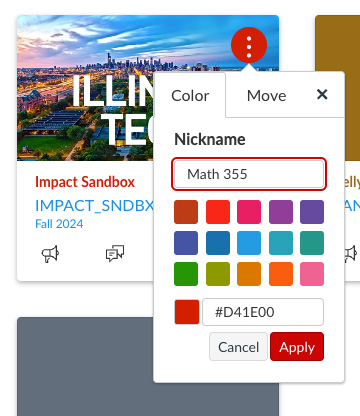This screenshot has height=416, width=360.
Task: Click the gray course card below
Action: (85, 367)
